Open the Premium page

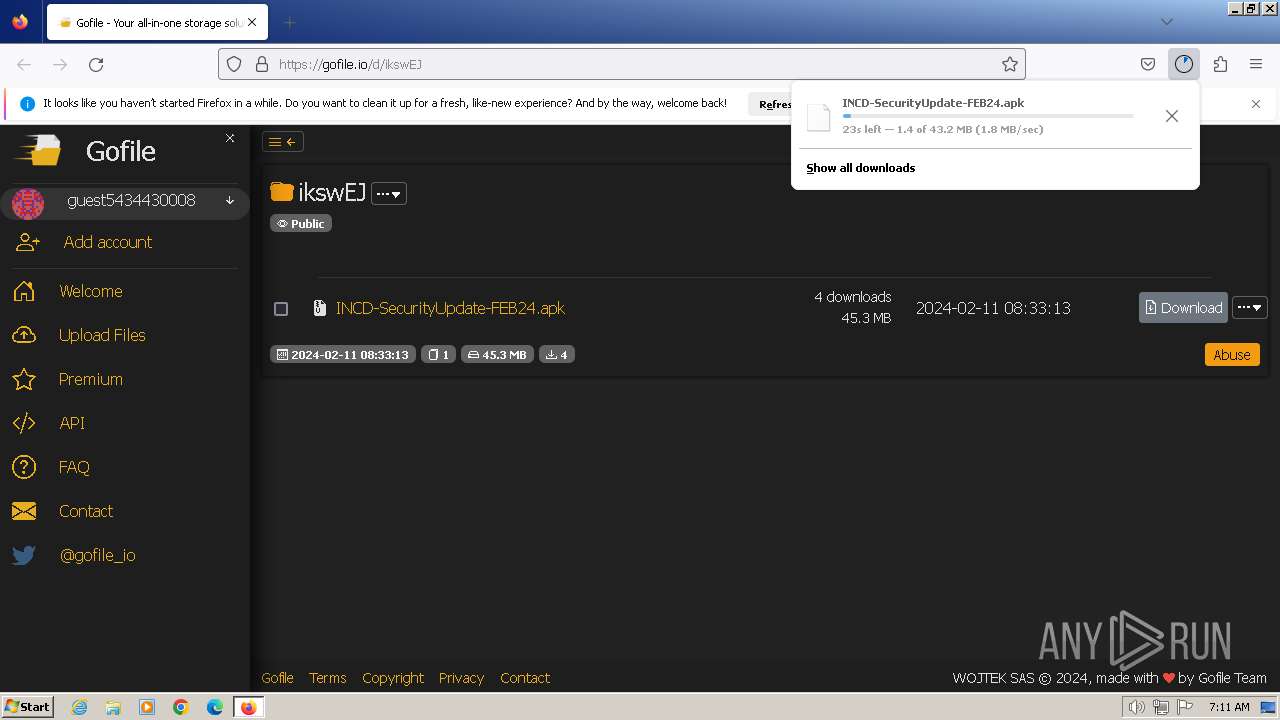pyautogui.click(x=91, y=379)
